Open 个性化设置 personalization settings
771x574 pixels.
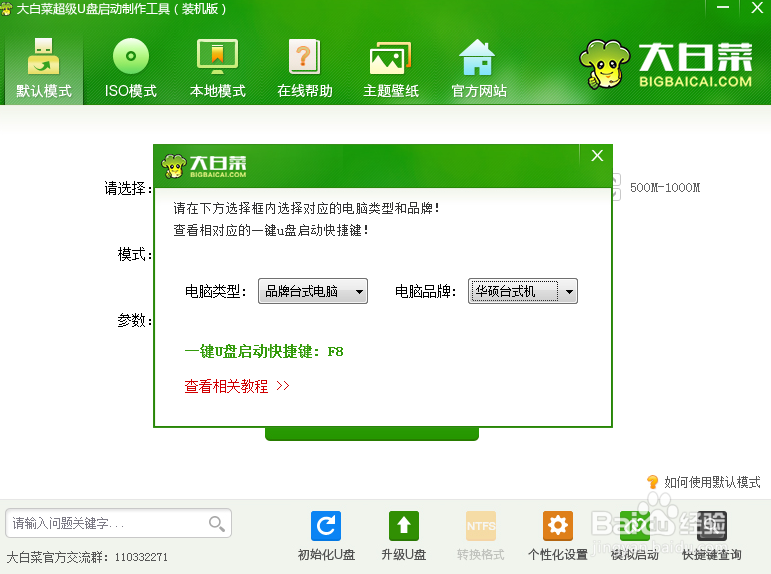coord(558,536)
